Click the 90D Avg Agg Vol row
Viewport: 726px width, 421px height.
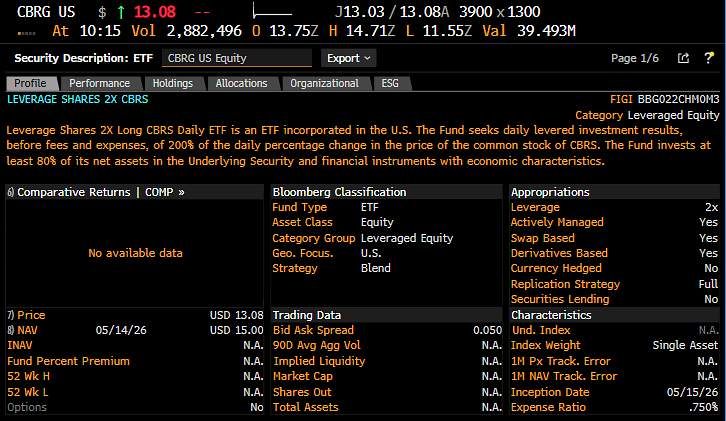tap(387, 346)
